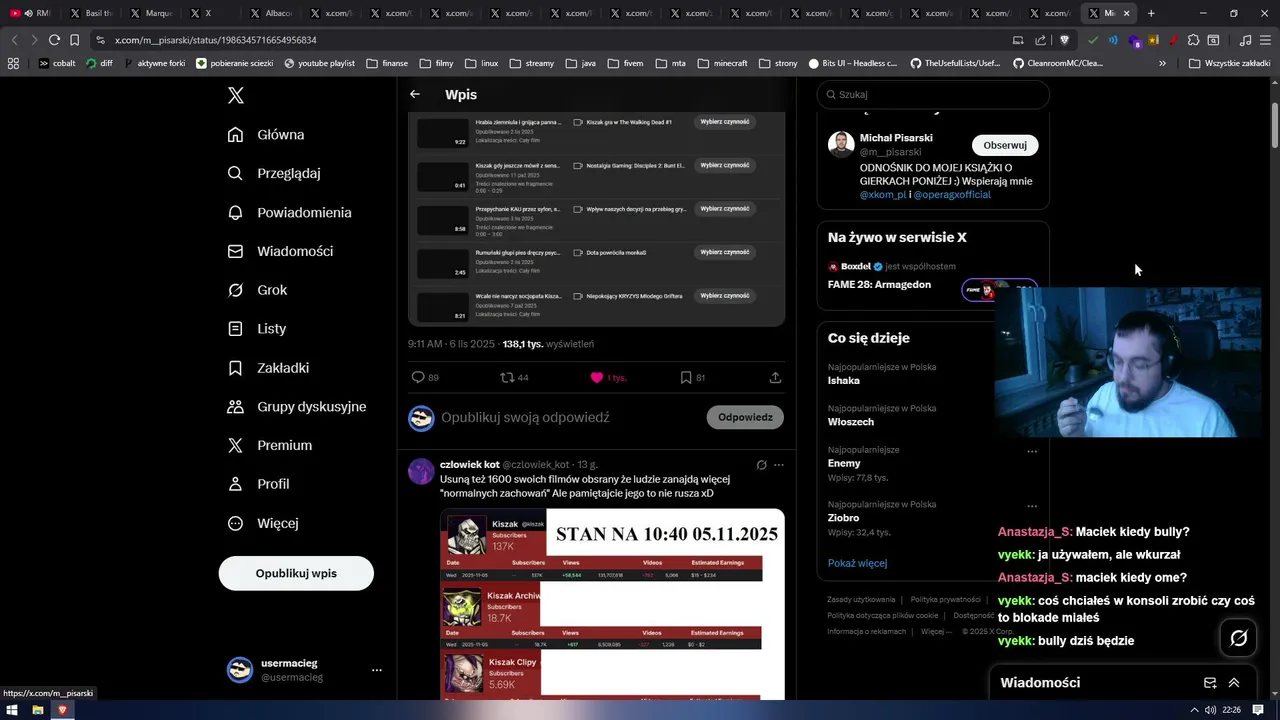1280x720 pixels.
Task: Bookmark this page in the address bar
Action: 74,40
